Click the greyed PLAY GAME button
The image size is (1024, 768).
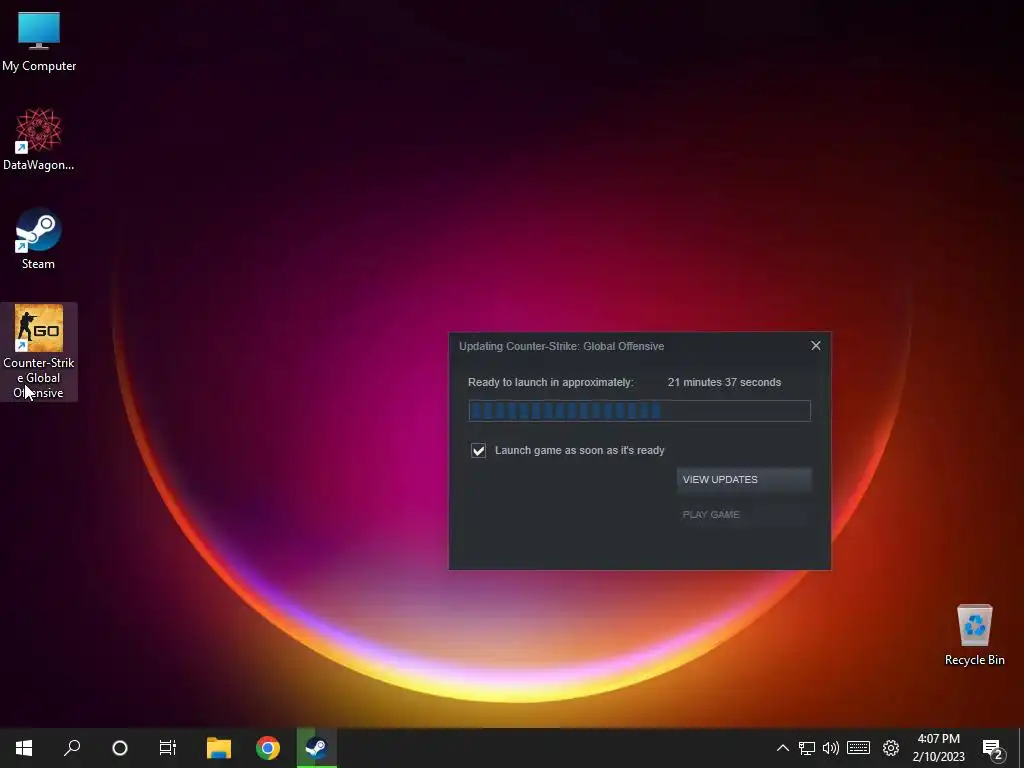[744, 515]
